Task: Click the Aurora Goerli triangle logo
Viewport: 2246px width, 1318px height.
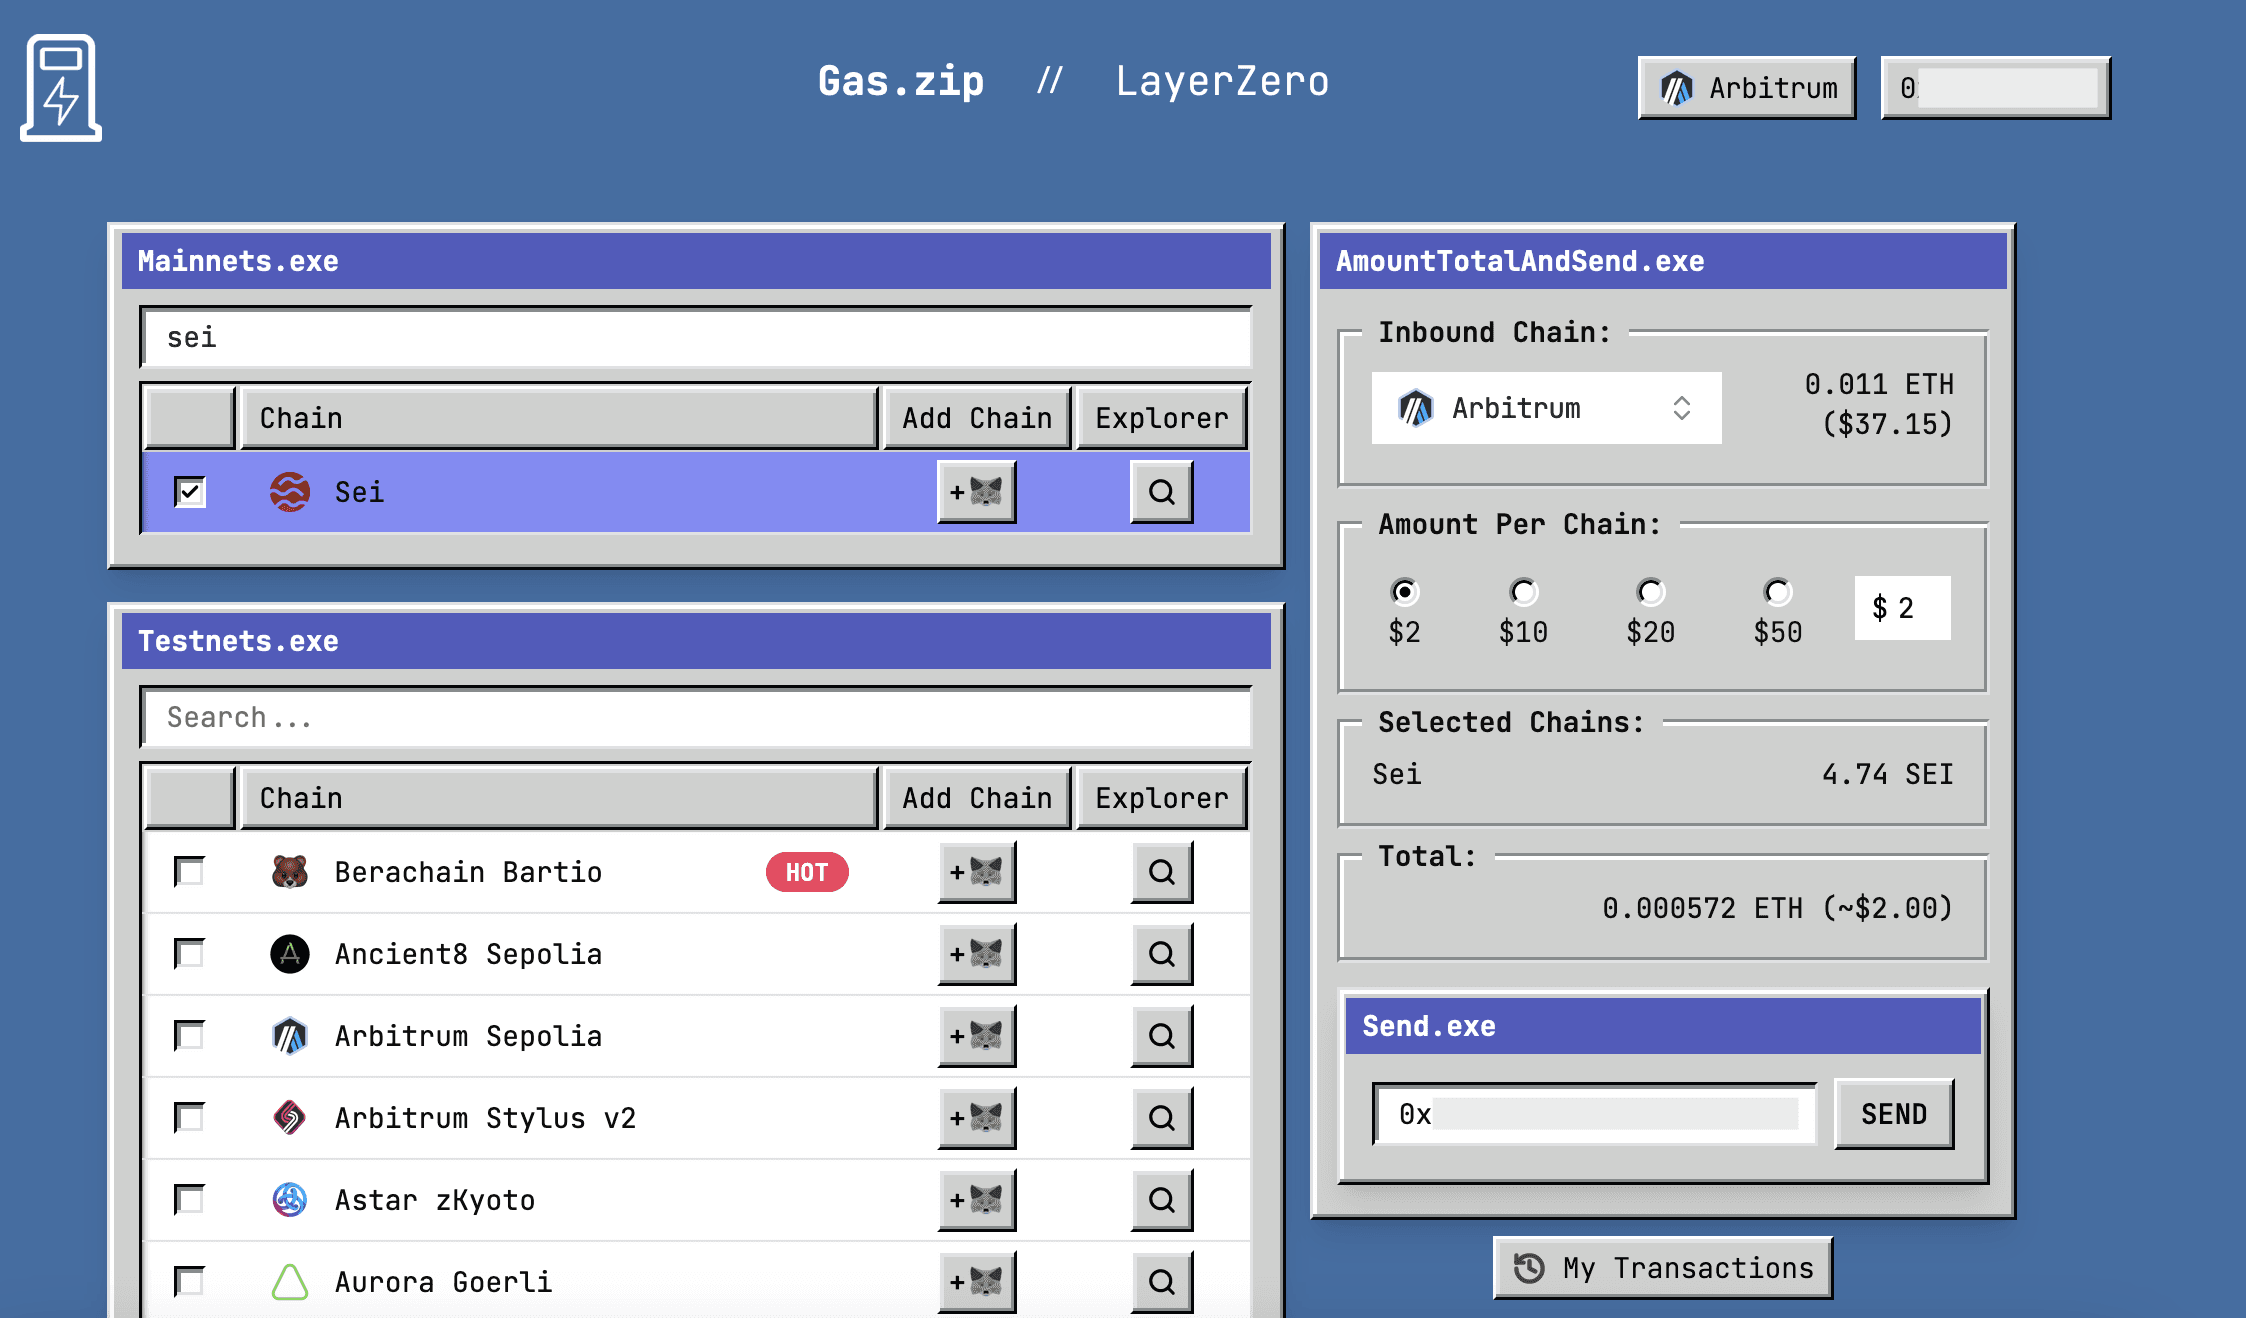Action: coord(290,1282)
